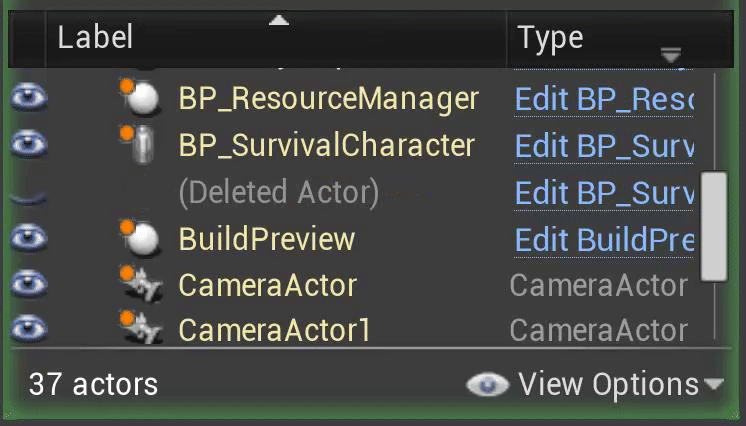The image size is (746, 426).
Task: Toggle visibility of CameraActor
Action: pos(28,286)
